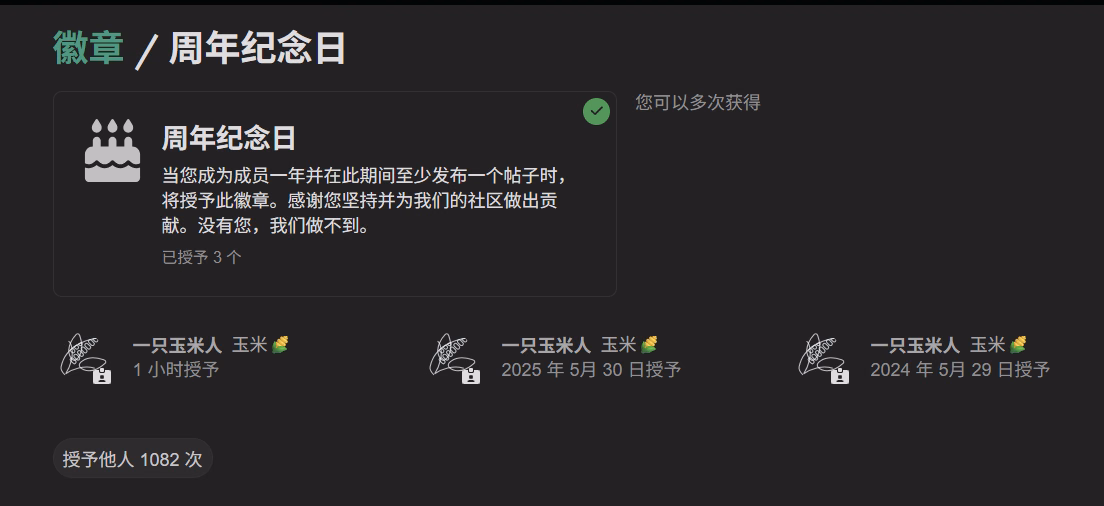Click the green checkmark on the badge card
The width and height of the screenshot is (1104, 506).
tap(596, 111)
